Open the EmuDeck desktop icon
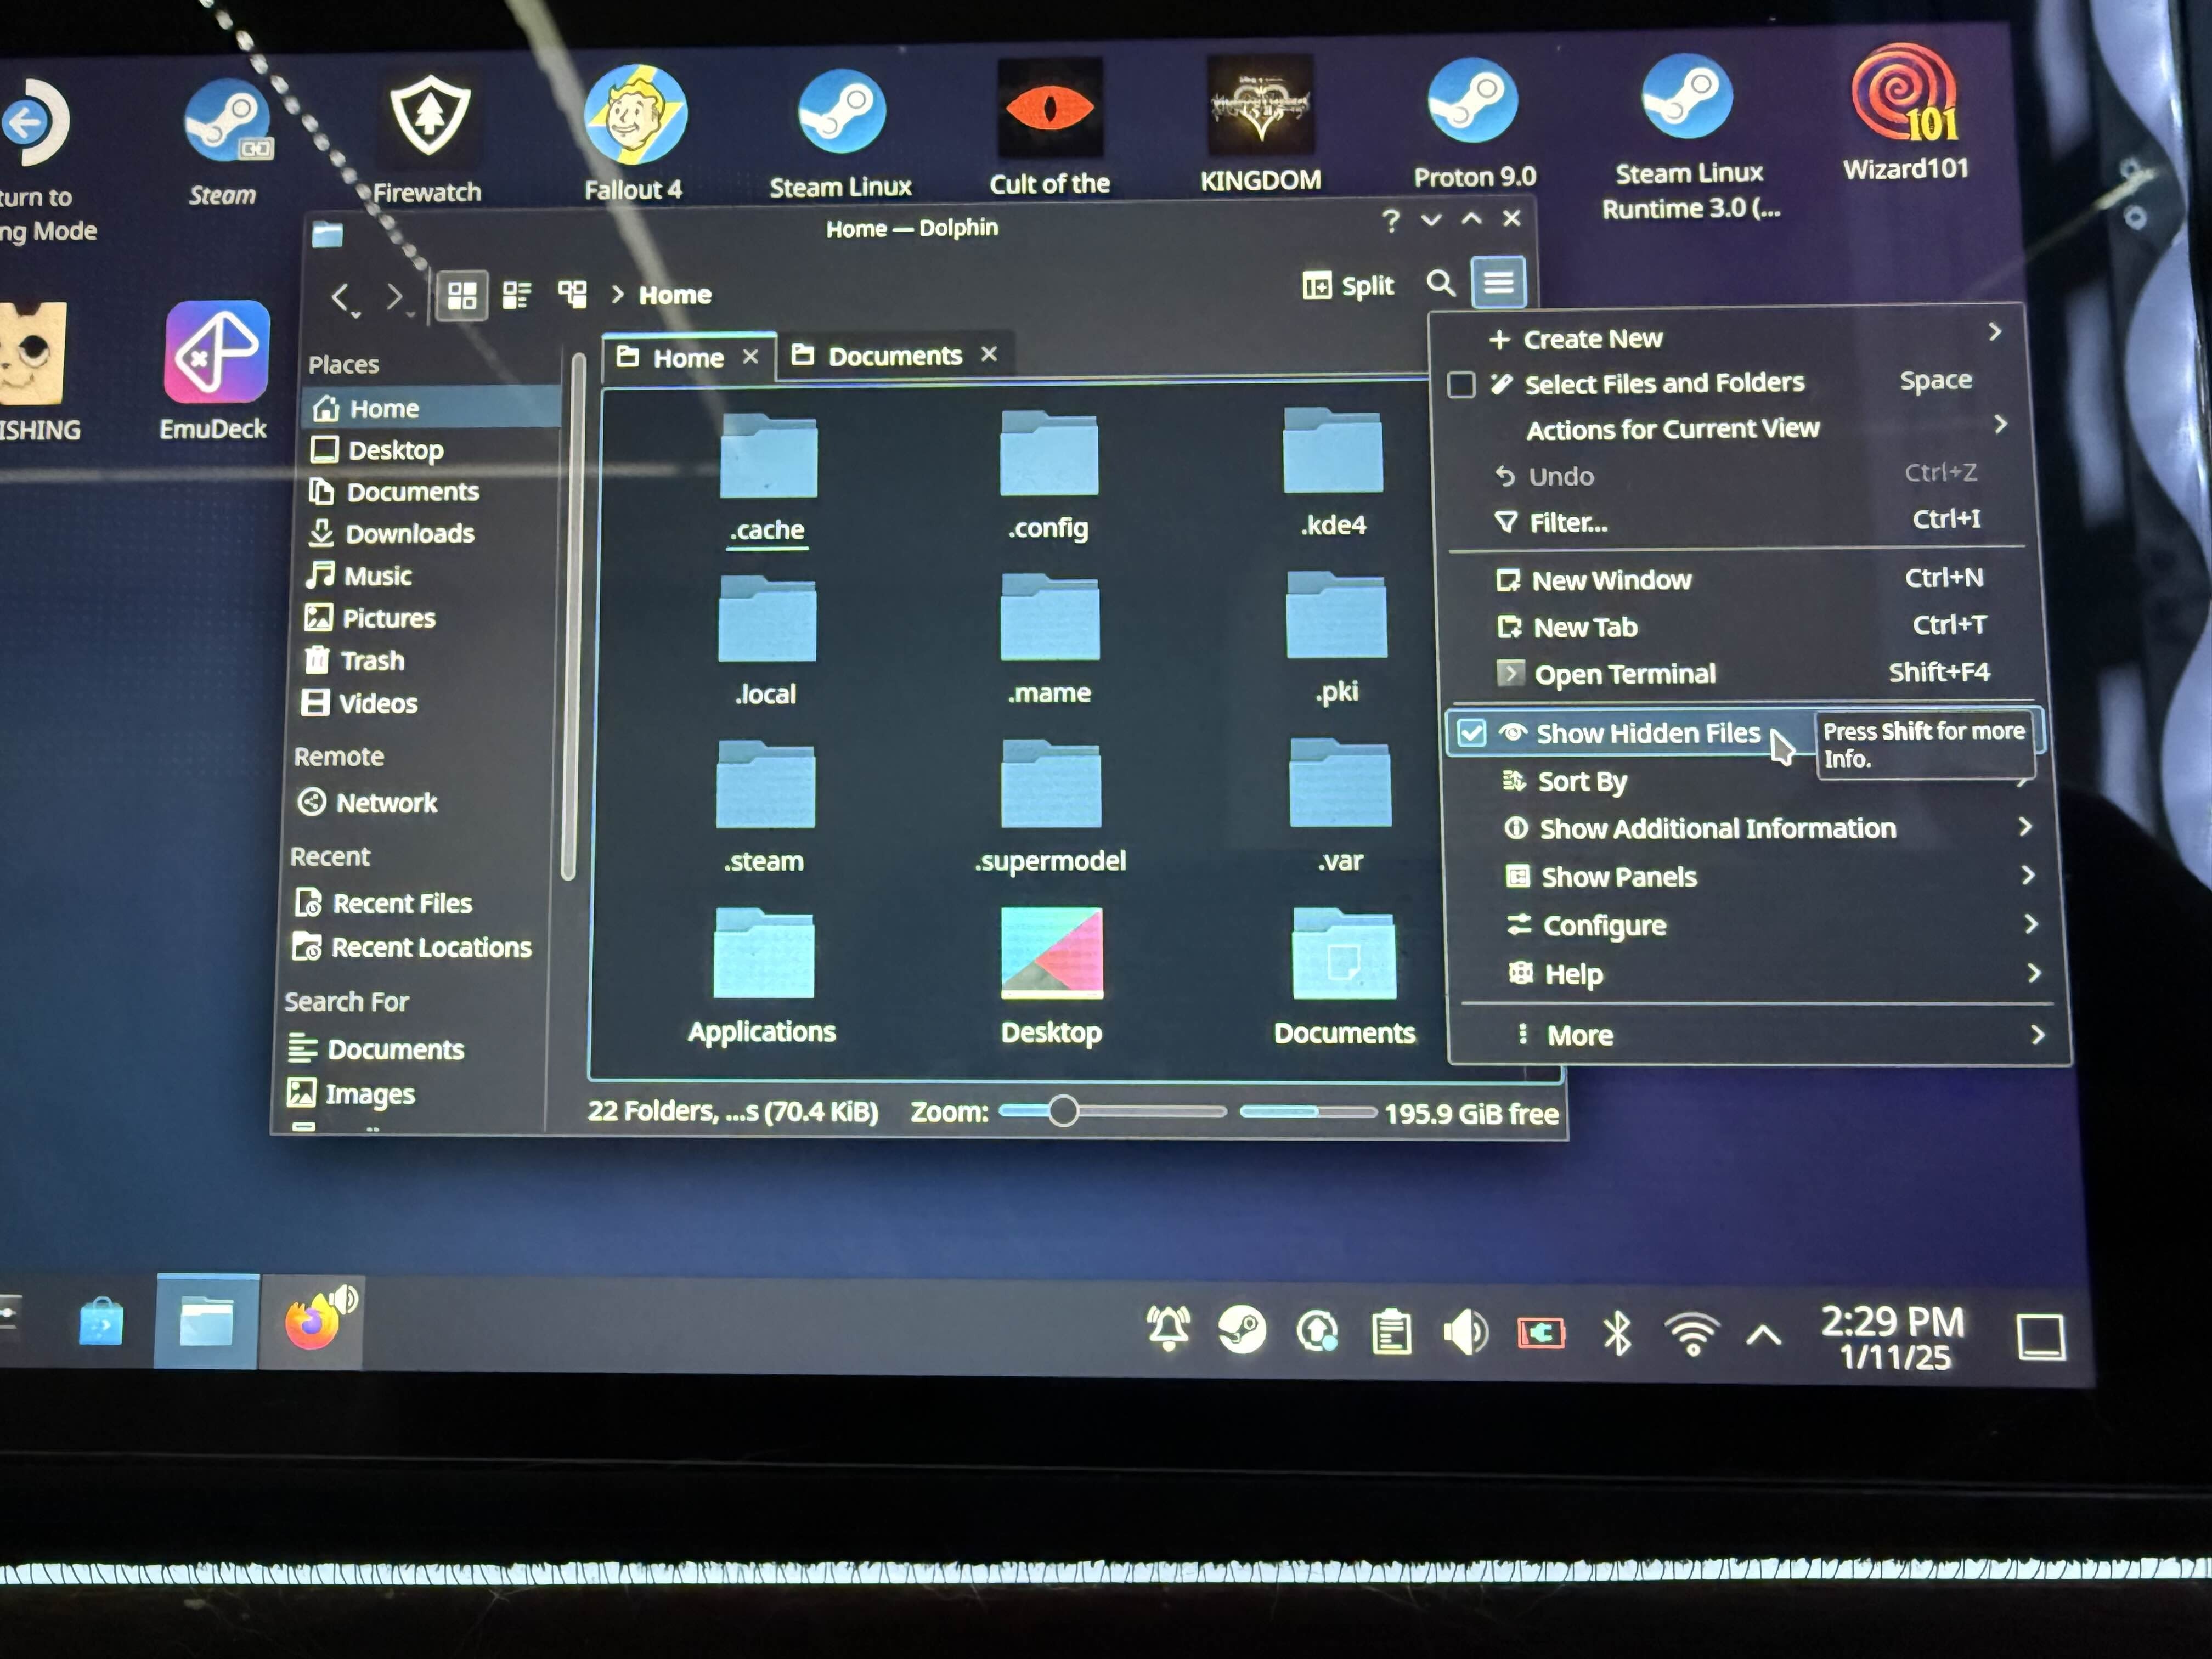The width and height of the screenshot is (2212, 1659). [216, 353]
